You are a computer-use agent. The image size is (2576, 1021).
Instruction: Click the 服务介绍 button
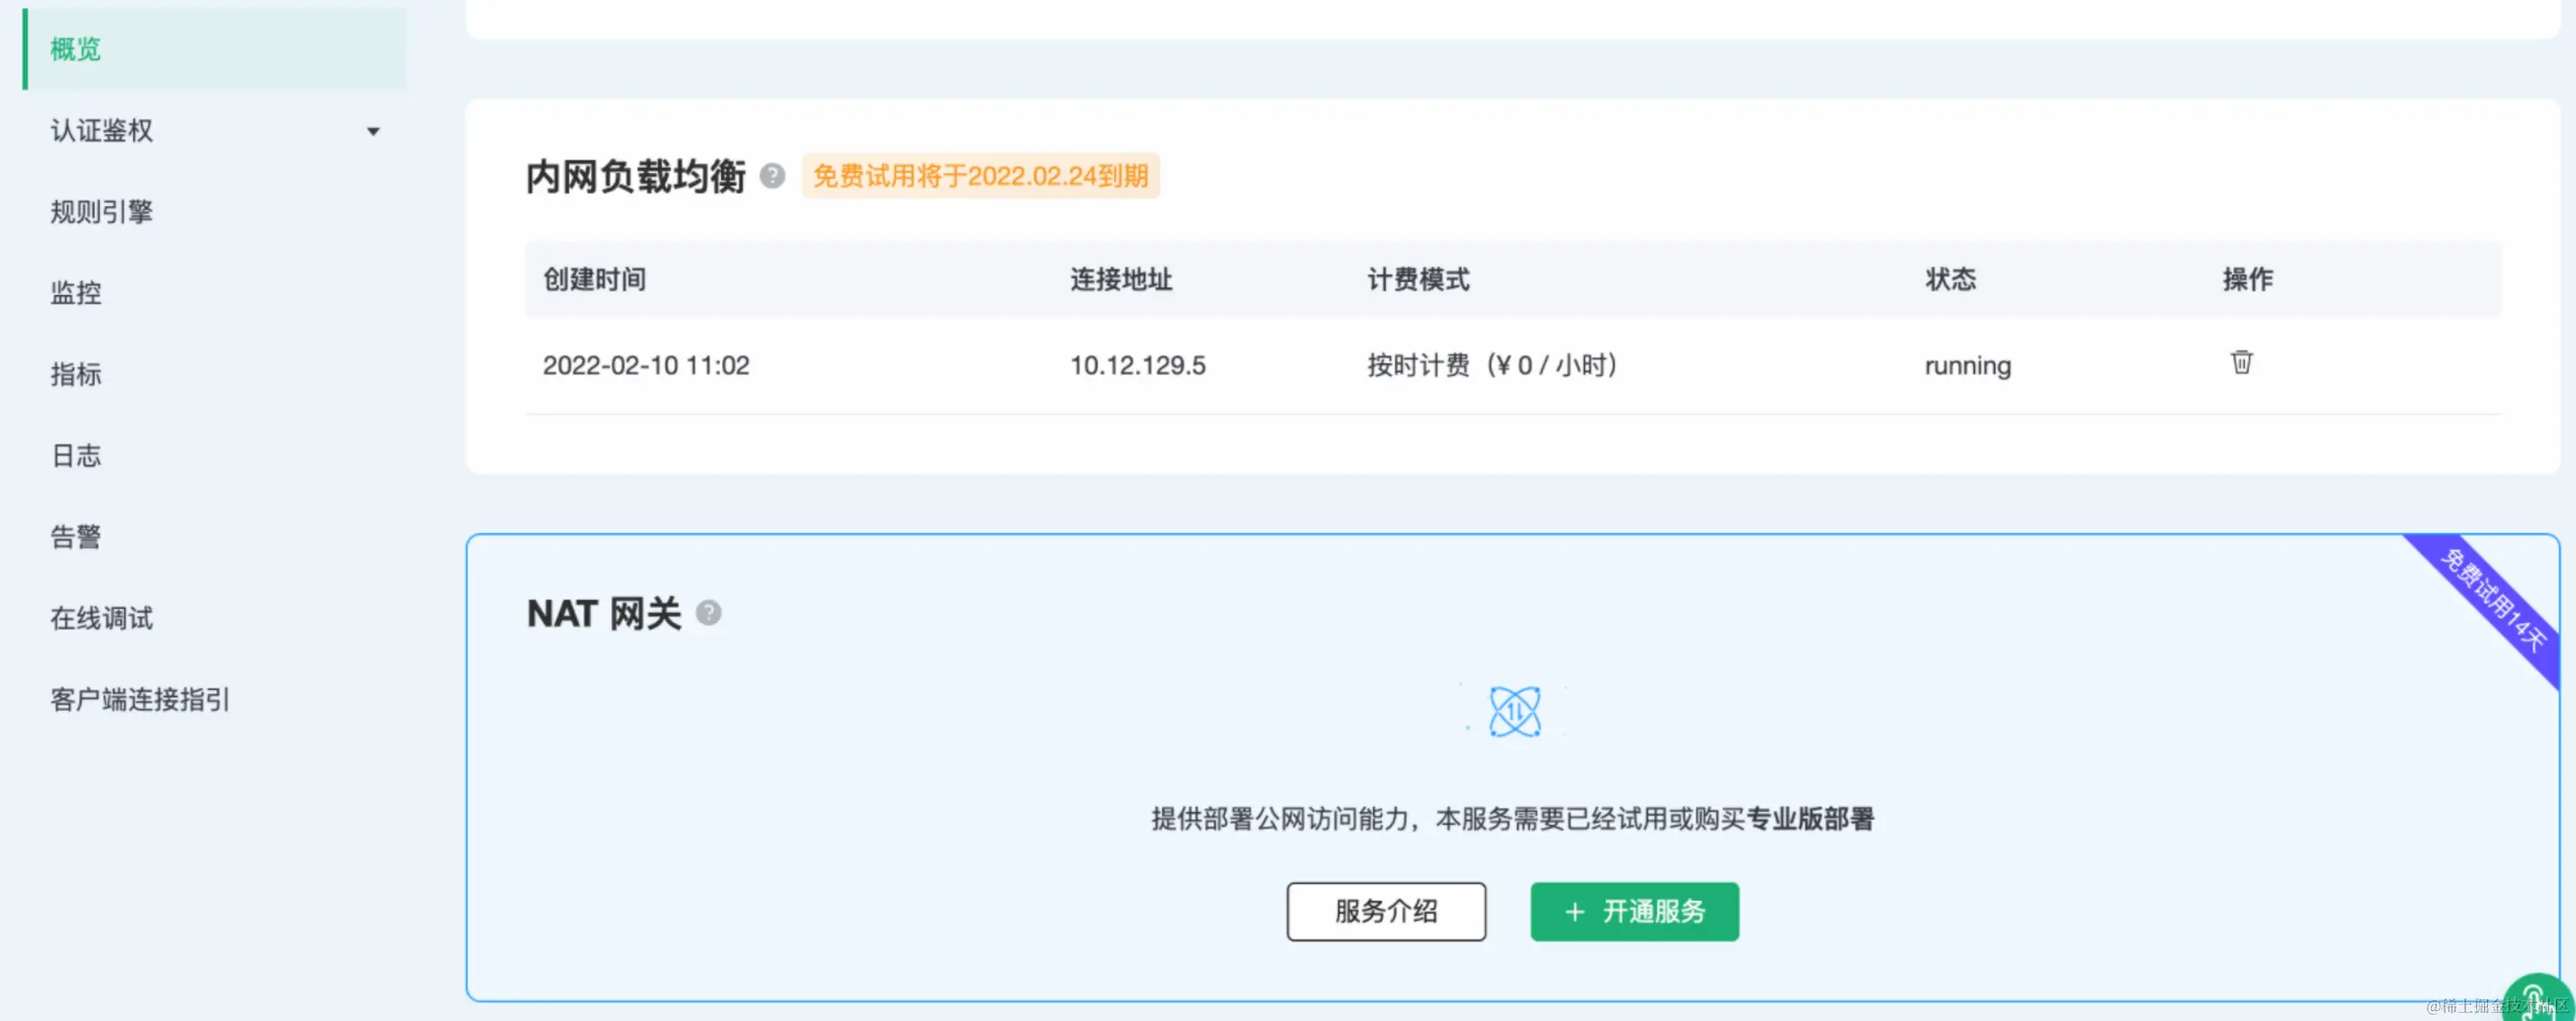1386,912
